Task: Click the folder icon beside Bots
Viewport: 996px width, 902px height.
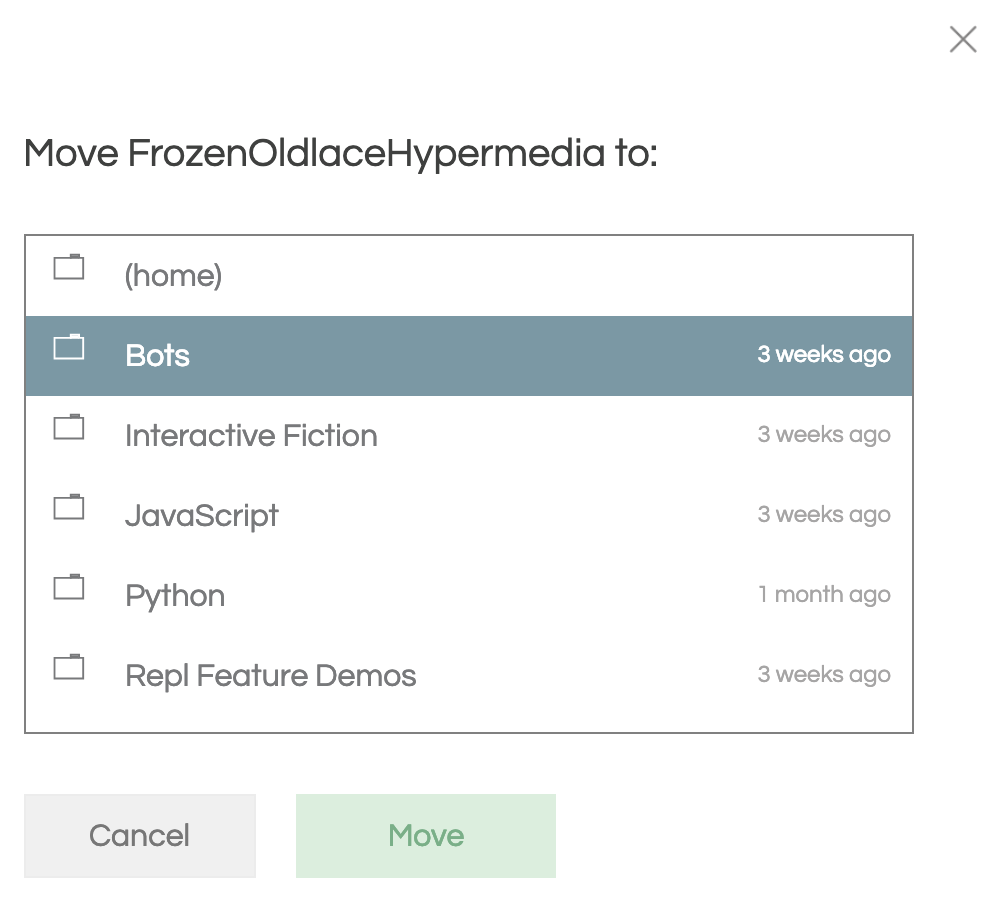Action: (x=69, y=347)
